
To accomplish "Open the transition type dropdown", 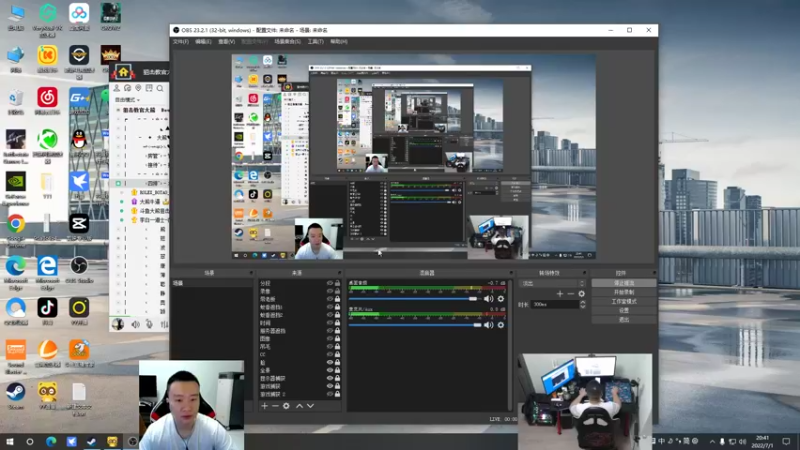I will [x=552, y=283].
